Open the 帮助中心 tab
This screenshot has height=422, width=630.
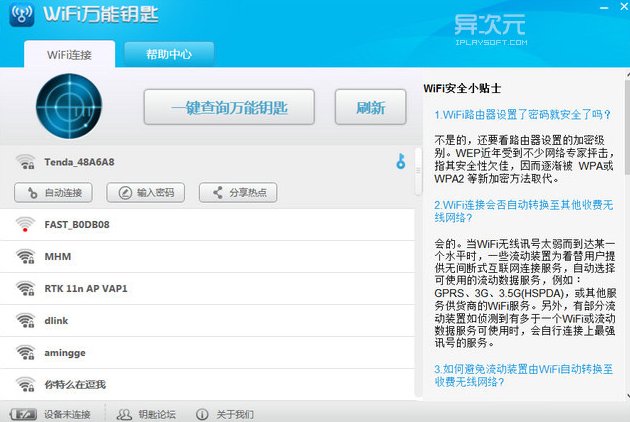[168, 53]
